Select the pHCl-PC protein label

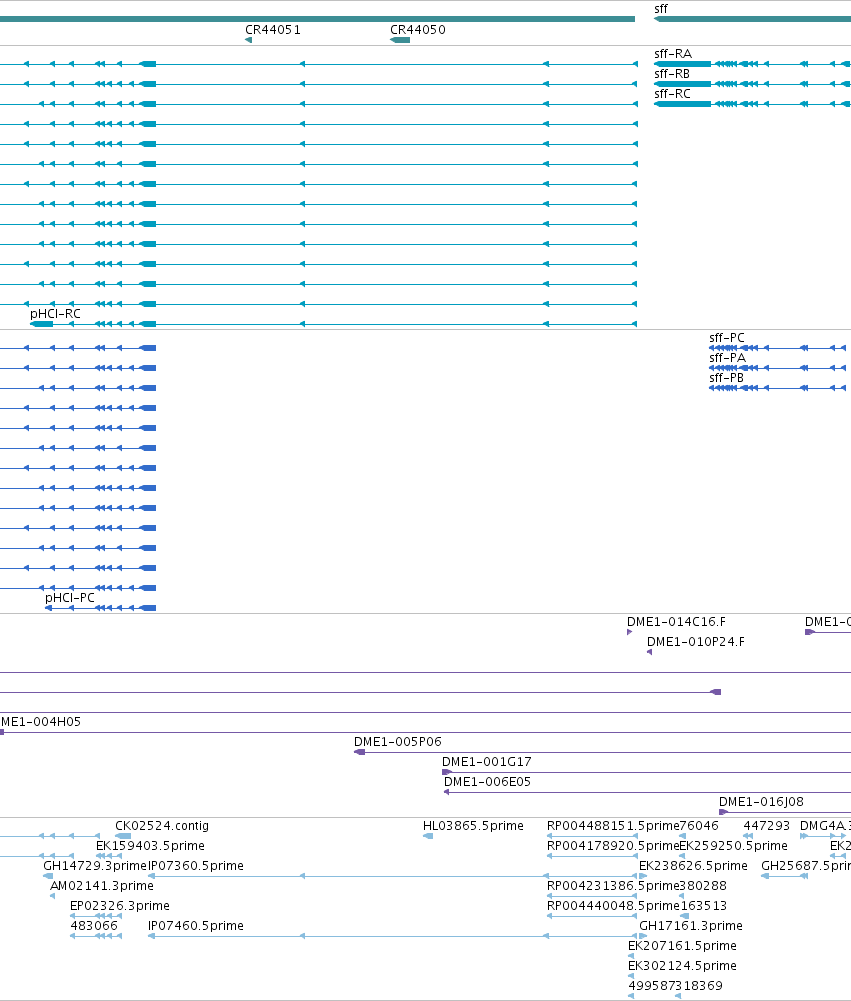70,598
